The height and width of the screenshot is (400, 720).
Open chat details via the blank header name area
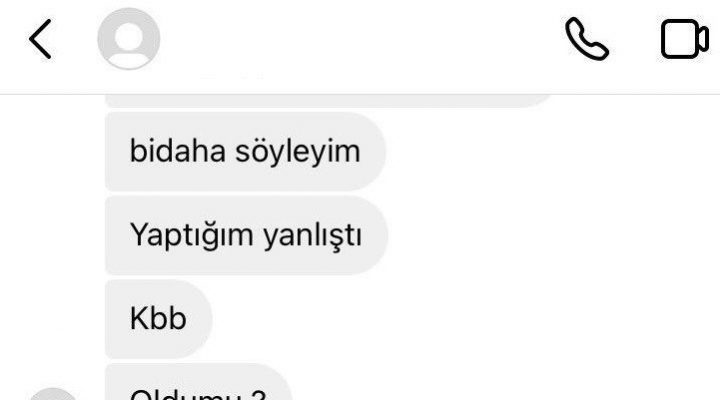coord(358,39)
